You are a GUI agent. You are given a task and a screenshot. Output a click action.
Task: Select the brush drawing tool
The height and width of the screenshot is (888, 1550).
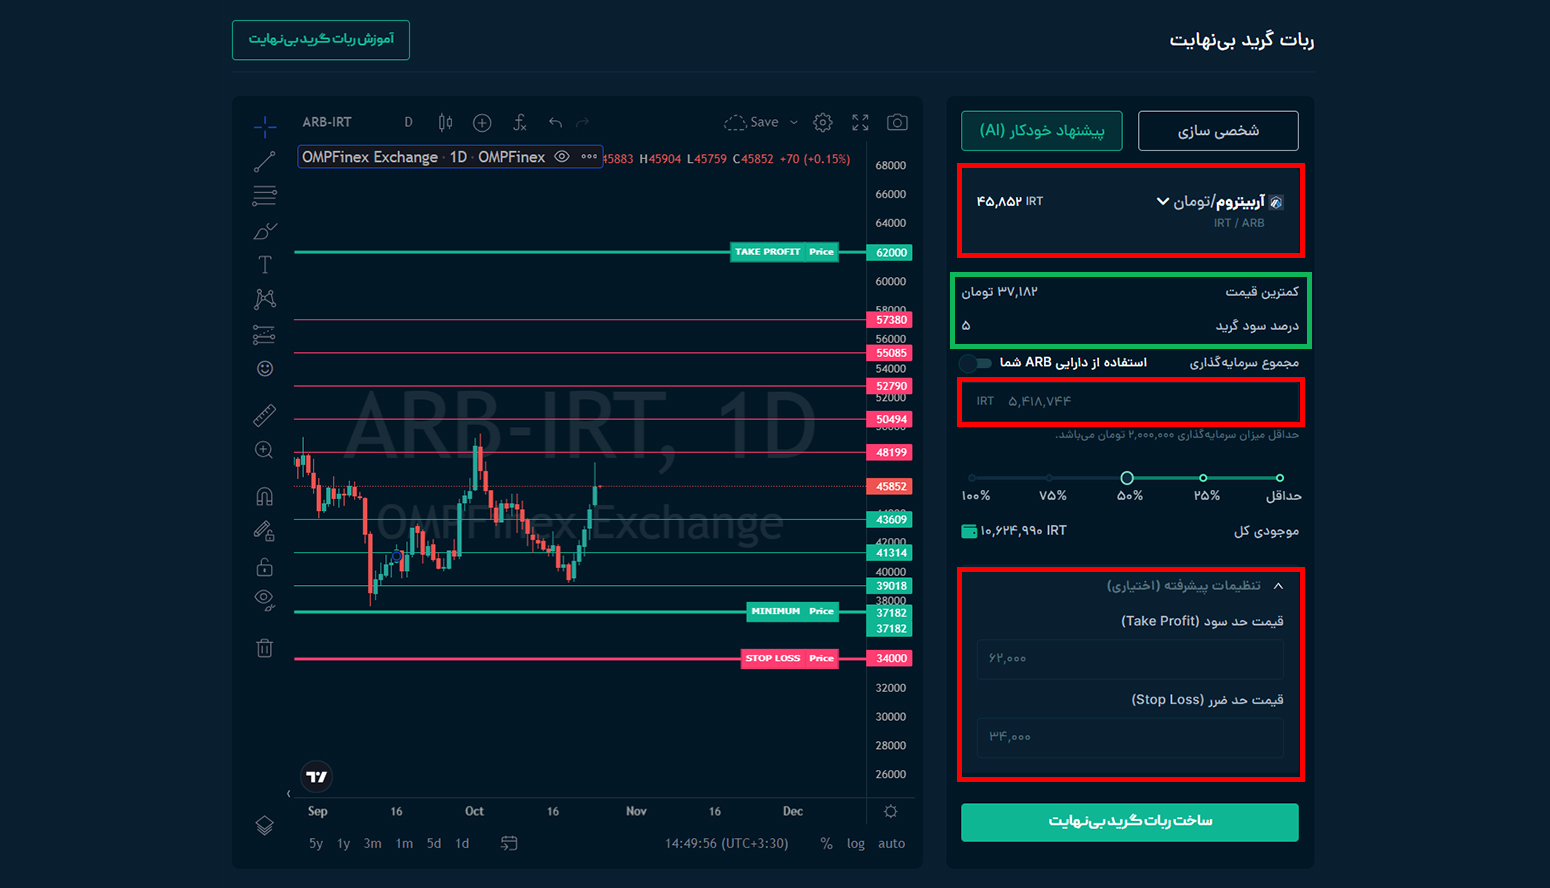click(x=264, y=231)
